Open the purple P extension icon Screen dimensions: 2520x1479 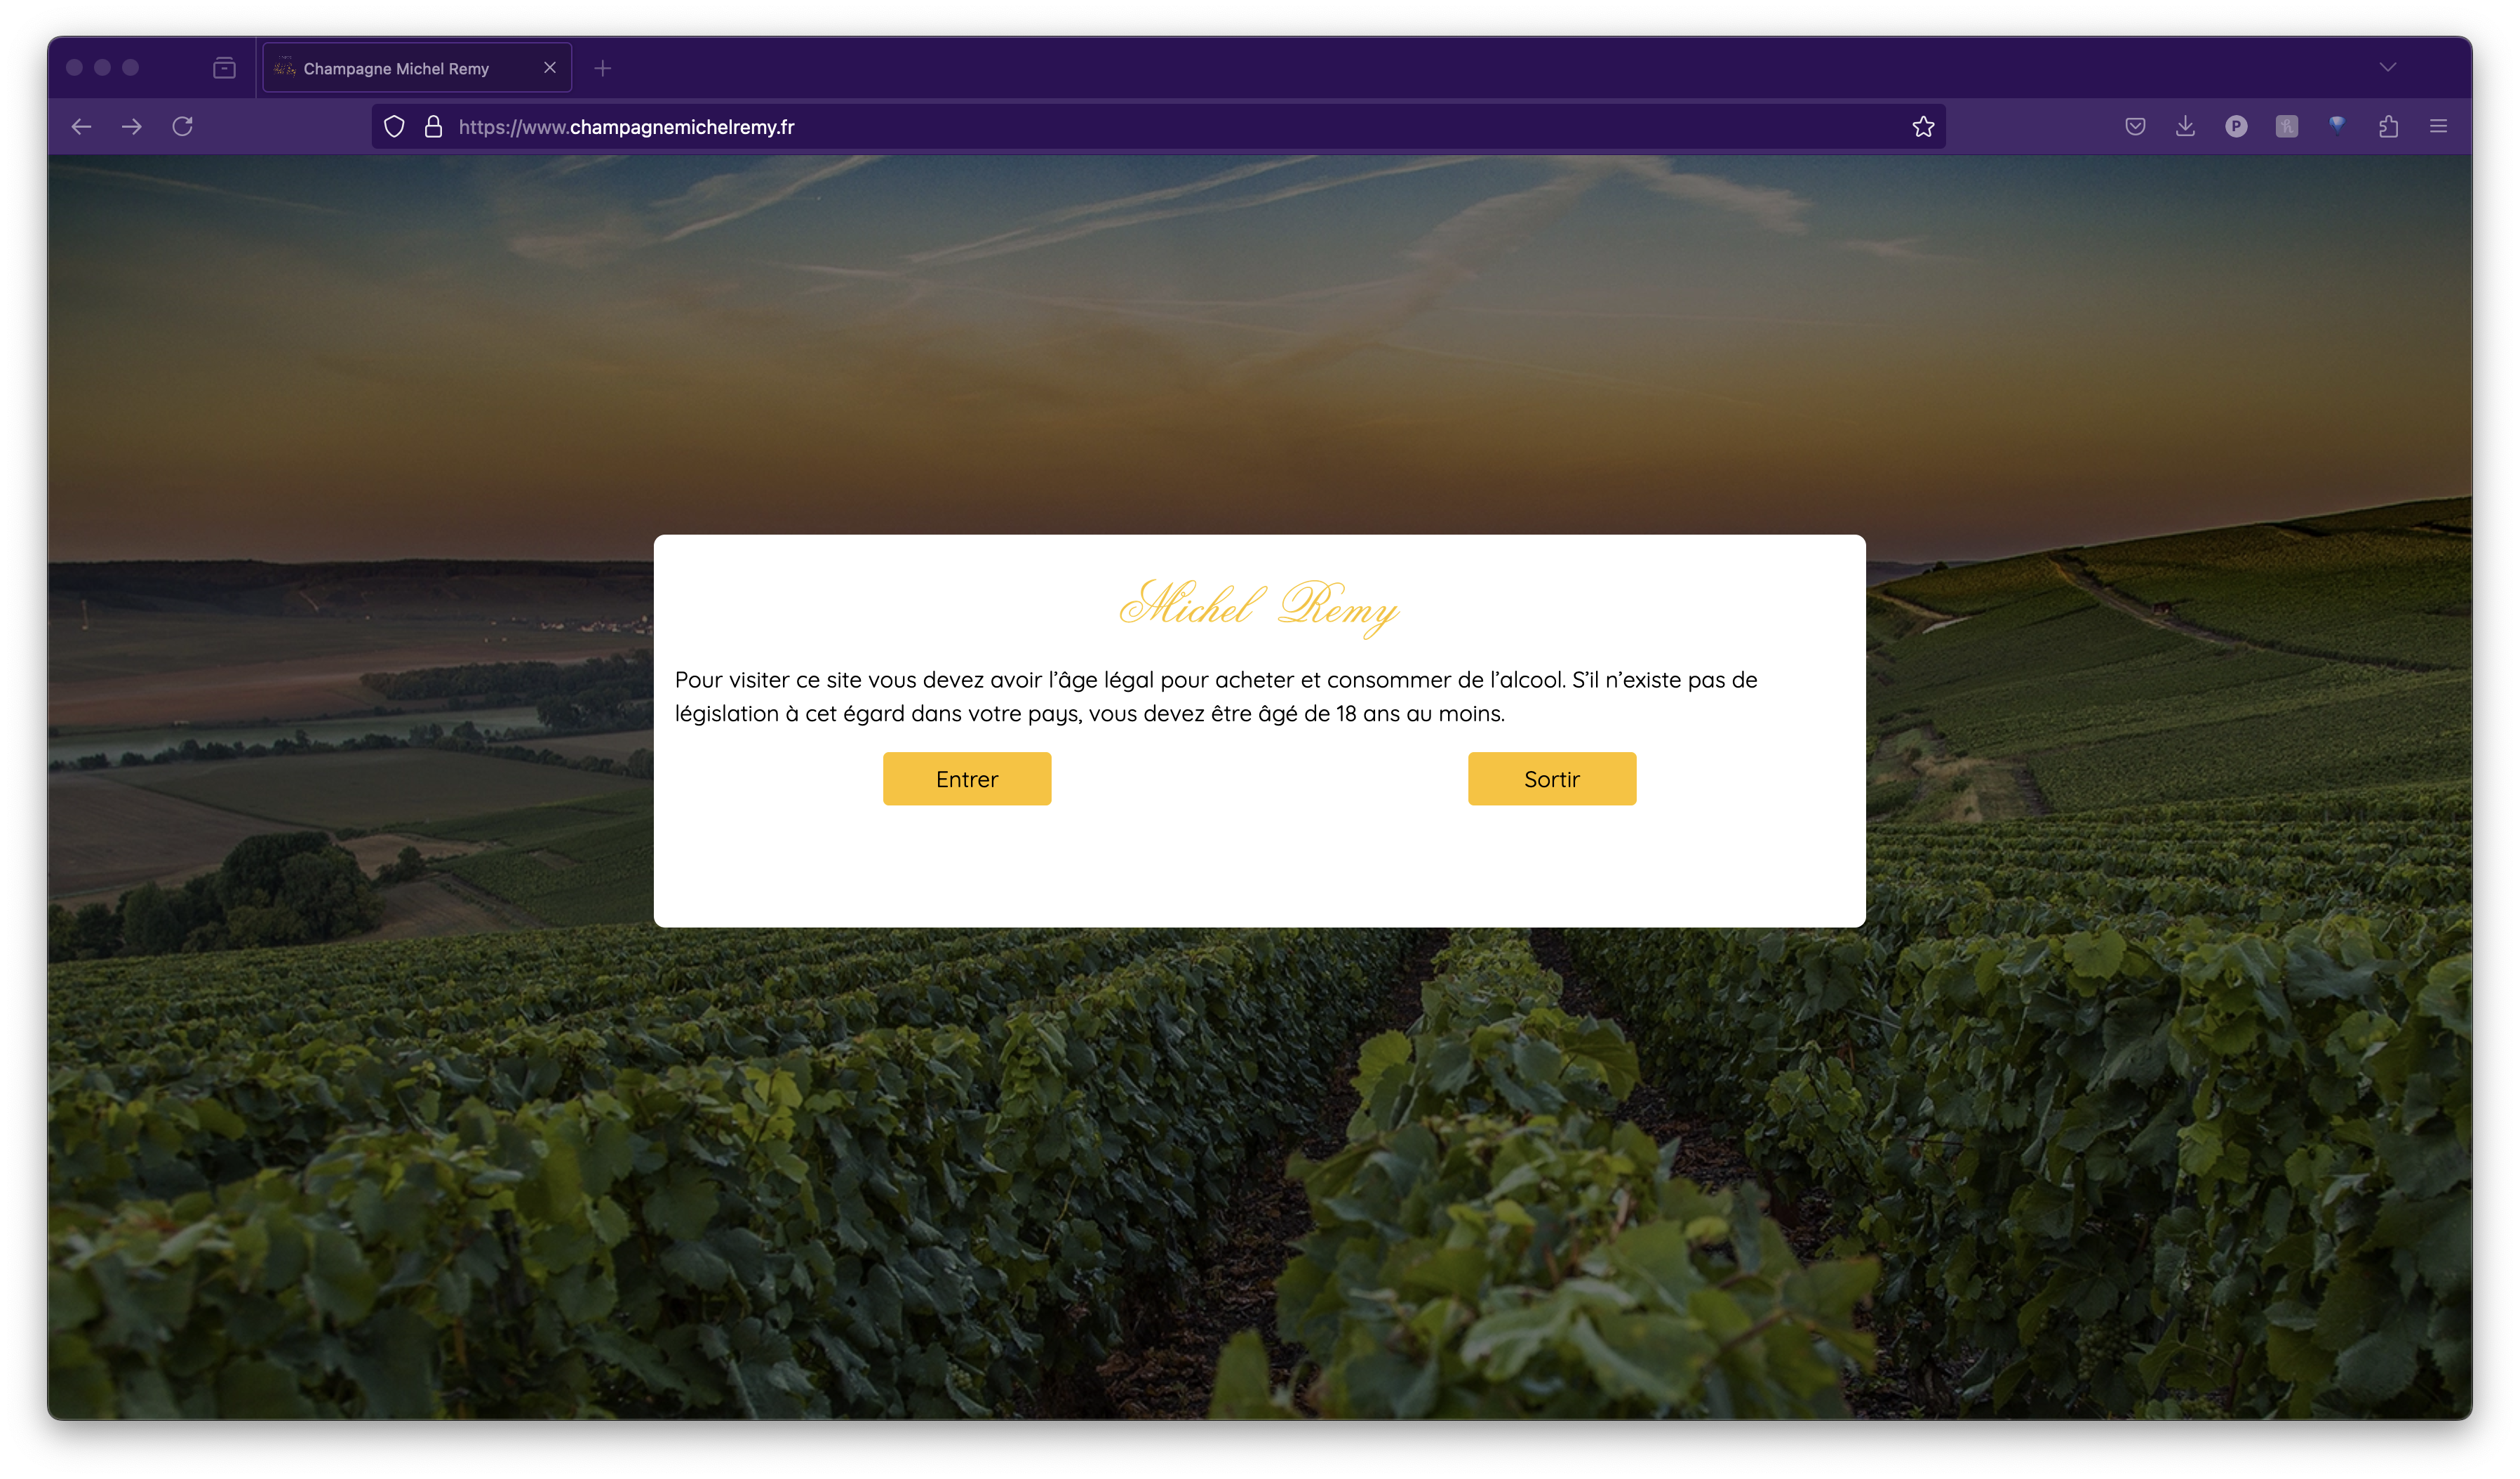tap(2236, 127)
